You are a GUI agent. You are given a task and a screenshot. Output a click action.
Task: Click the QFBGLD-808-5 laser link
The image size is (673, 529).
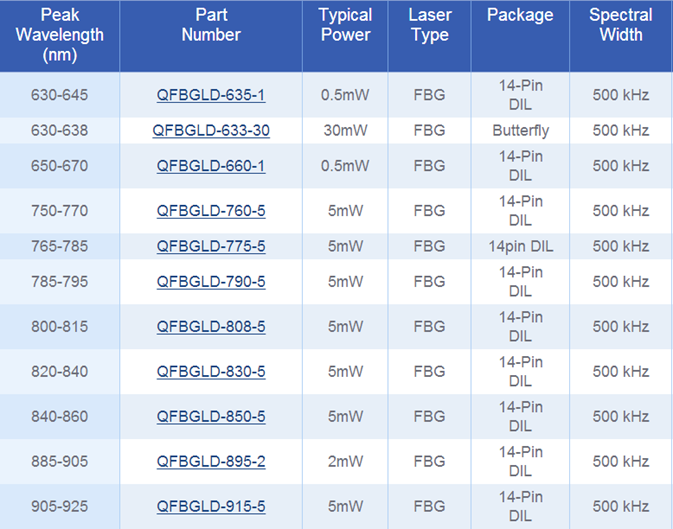(211, 327)
